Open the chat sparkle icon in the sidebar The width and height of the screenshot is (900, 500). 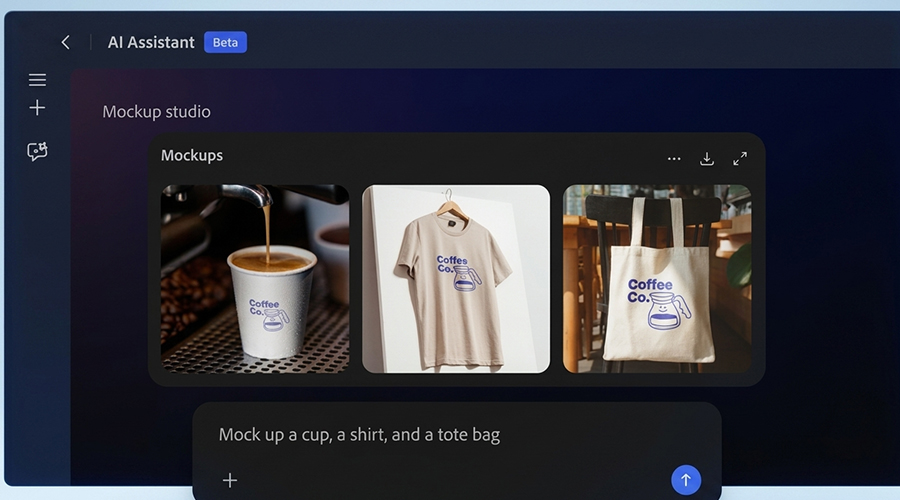pos(37,152)
